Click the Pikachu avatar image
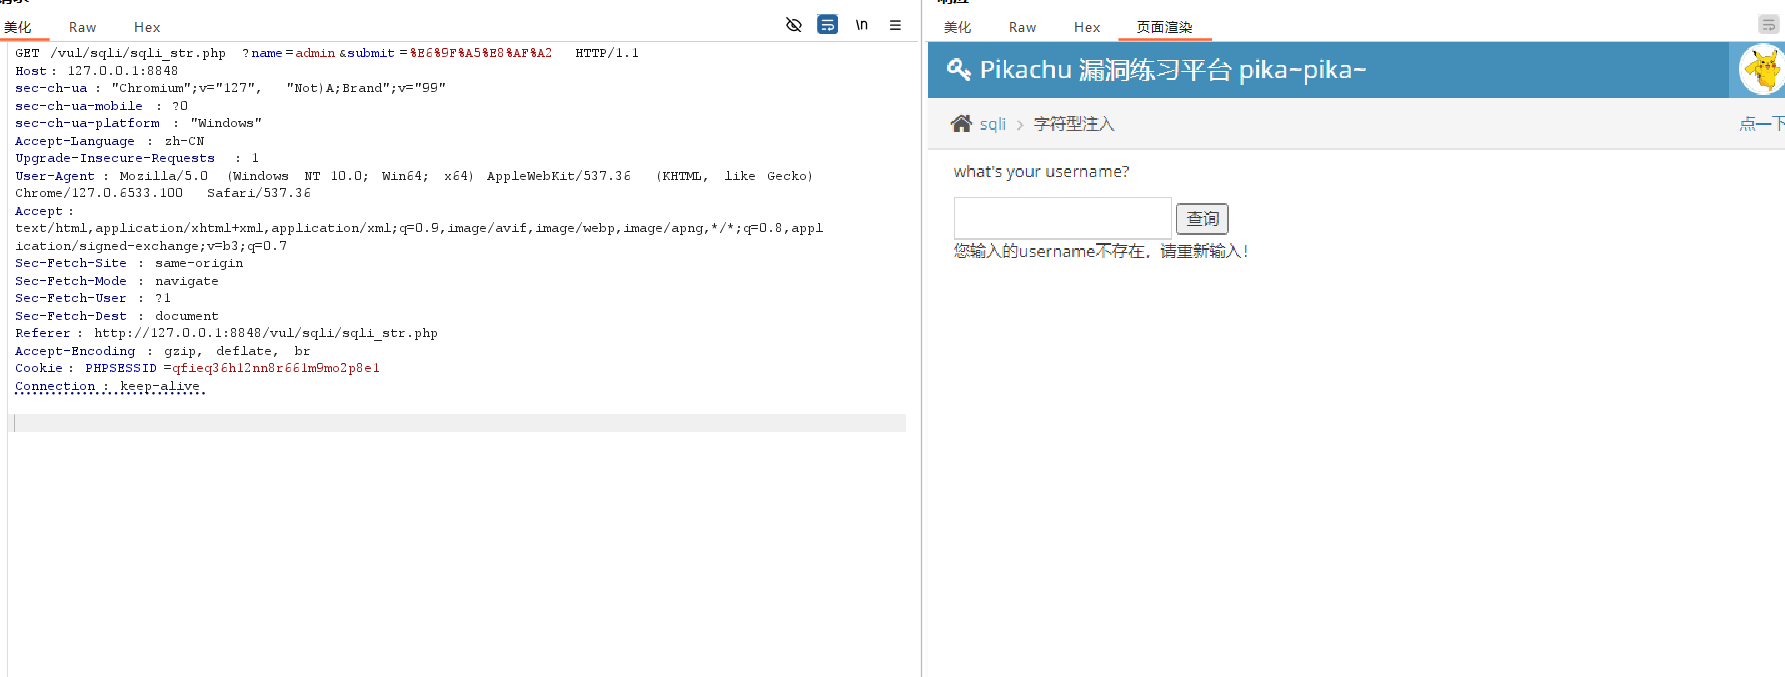This screenshot has width=1785, height=677. 1762,70
